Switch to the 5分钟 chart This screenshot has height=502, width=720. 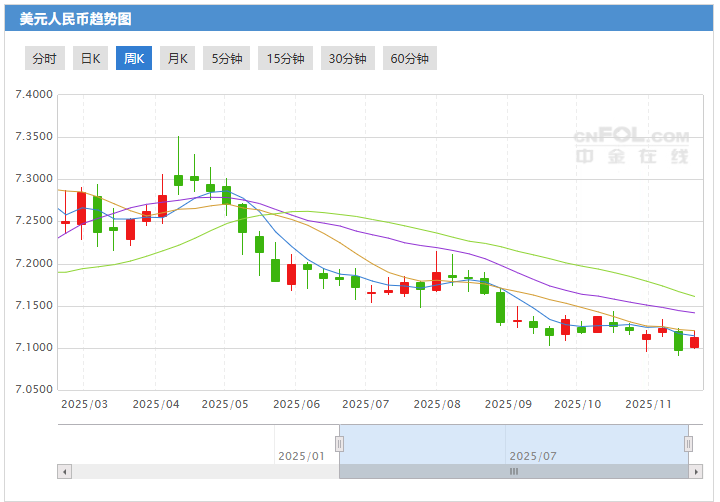(227, 58)
